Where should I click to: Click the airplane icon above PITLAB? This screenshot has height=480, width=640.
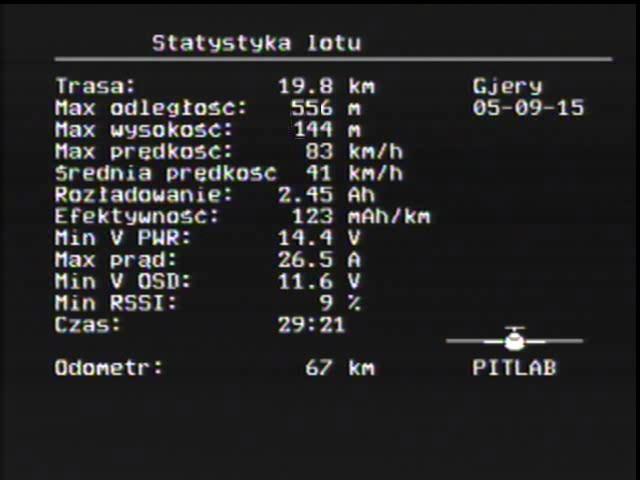[514, 339]
